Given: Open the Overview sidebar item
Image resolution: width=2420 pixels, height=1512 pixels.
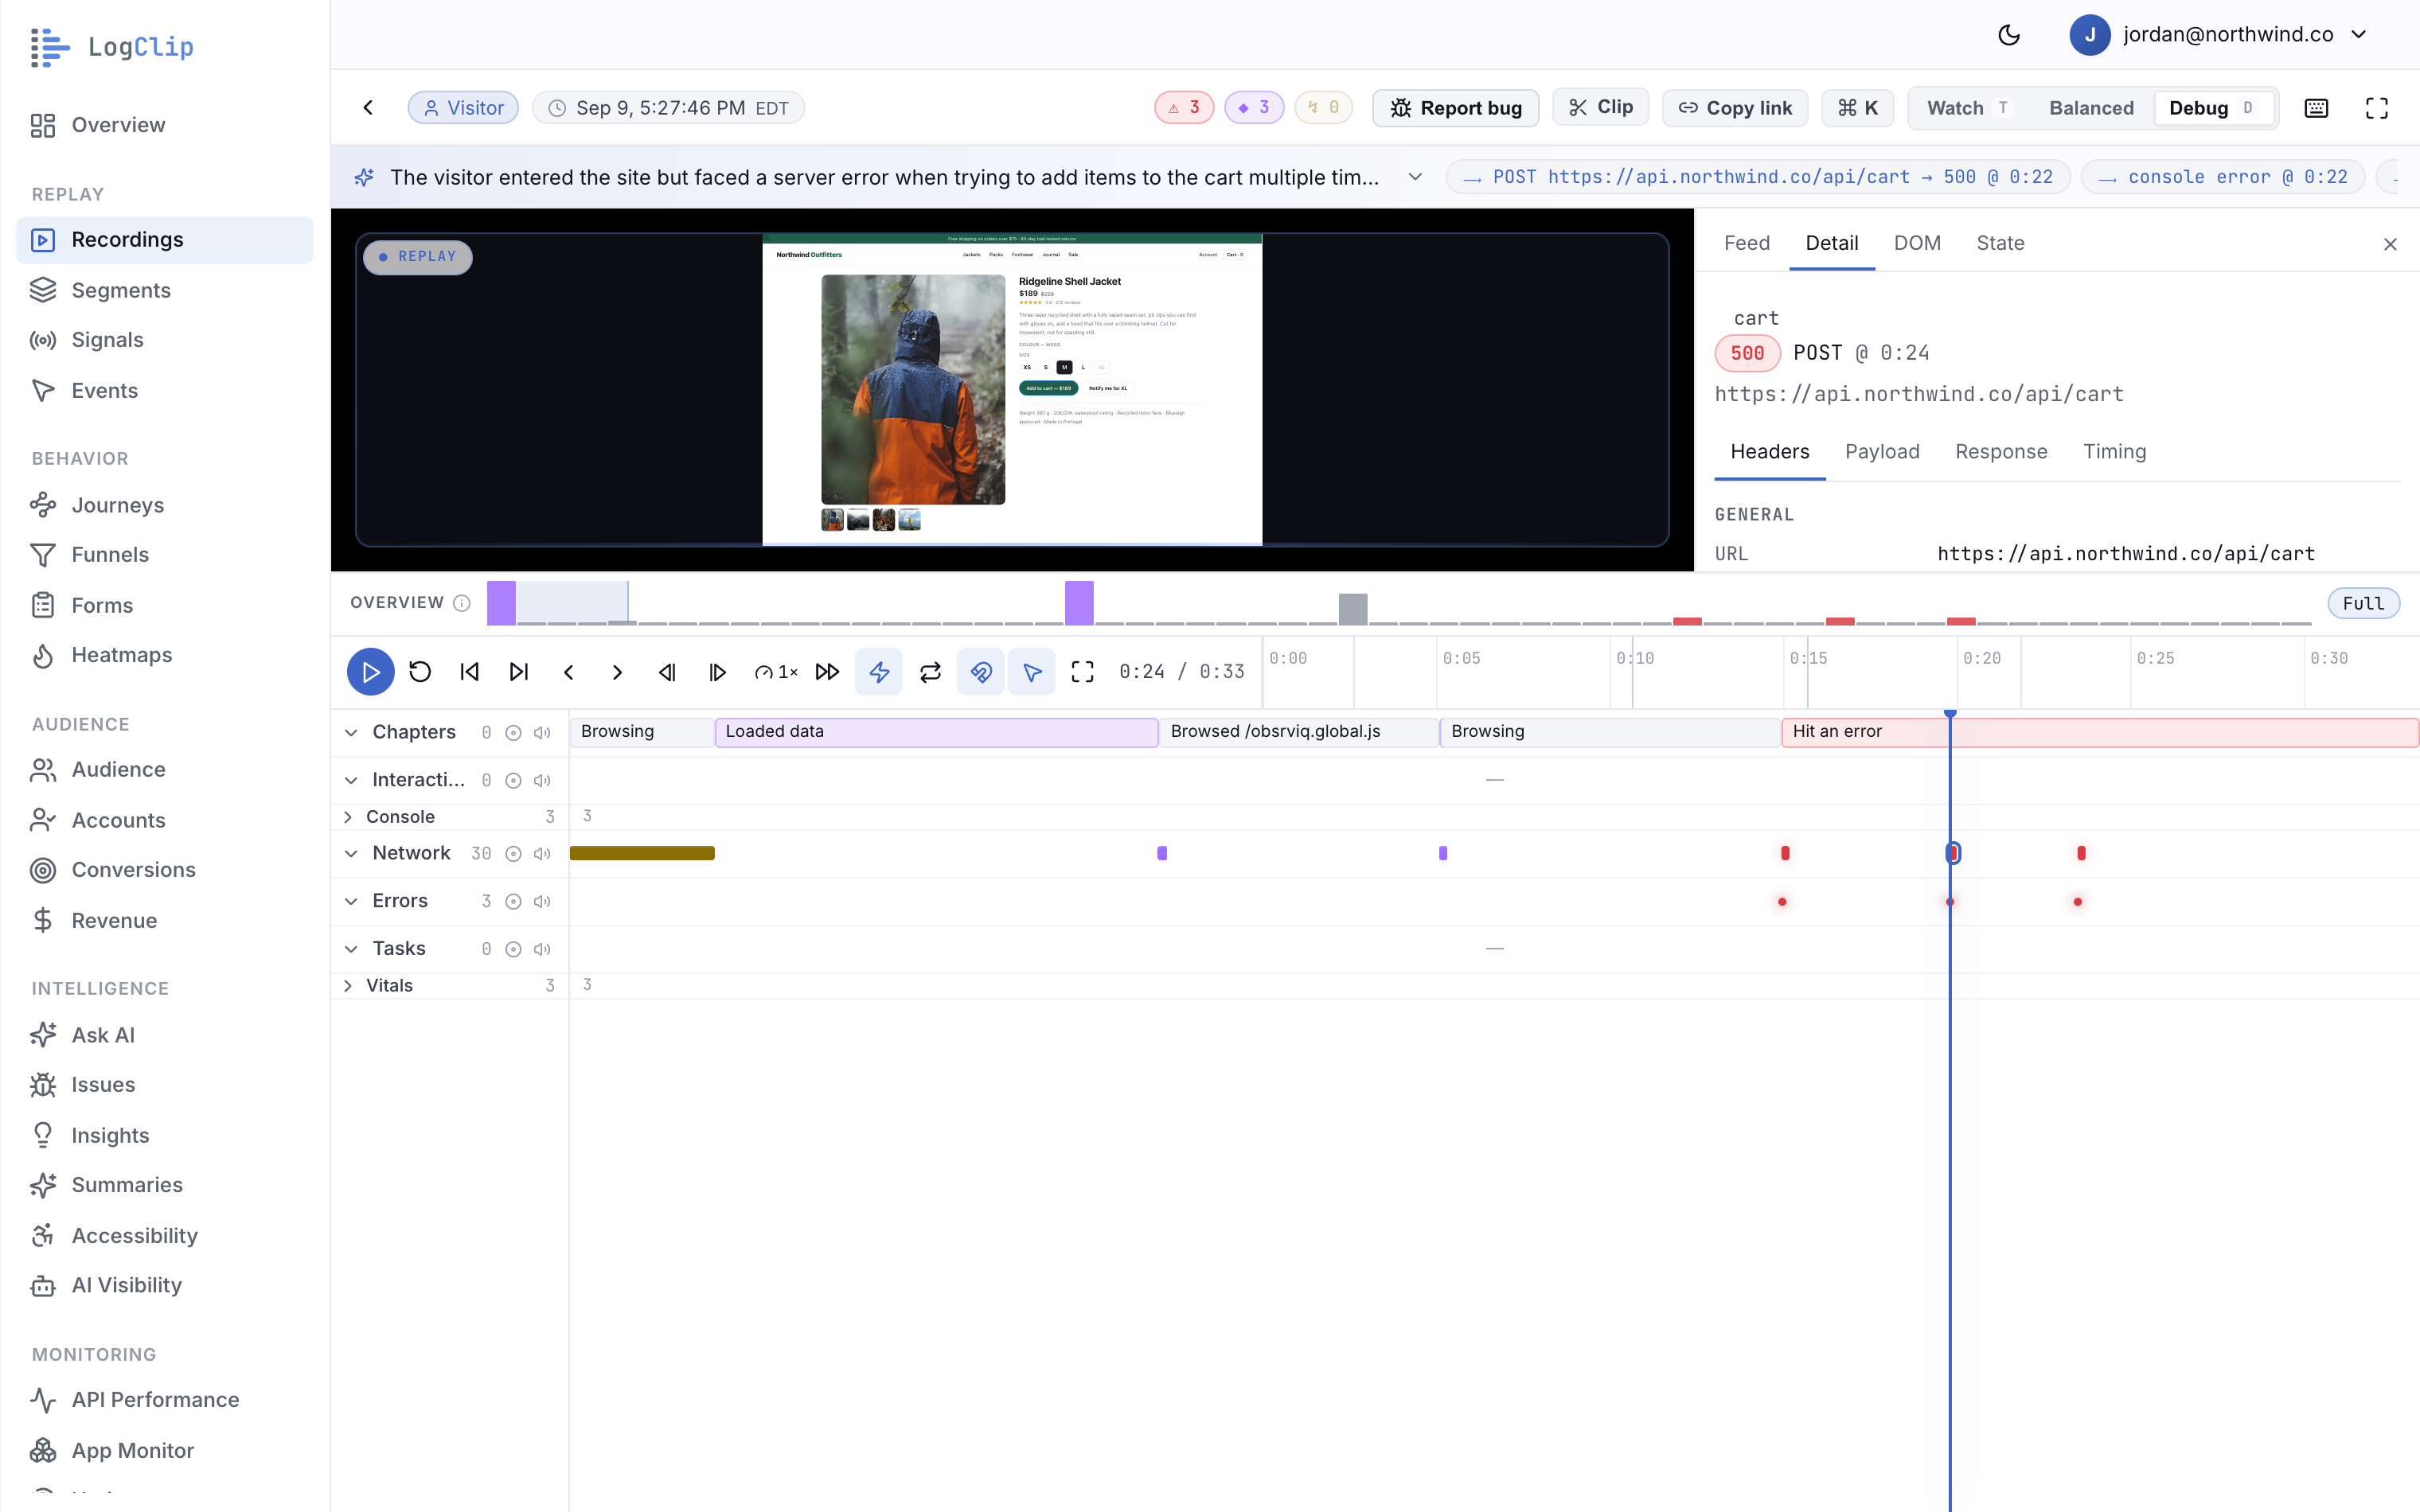Looking at the screenshot, I should (x=165, y=125).
